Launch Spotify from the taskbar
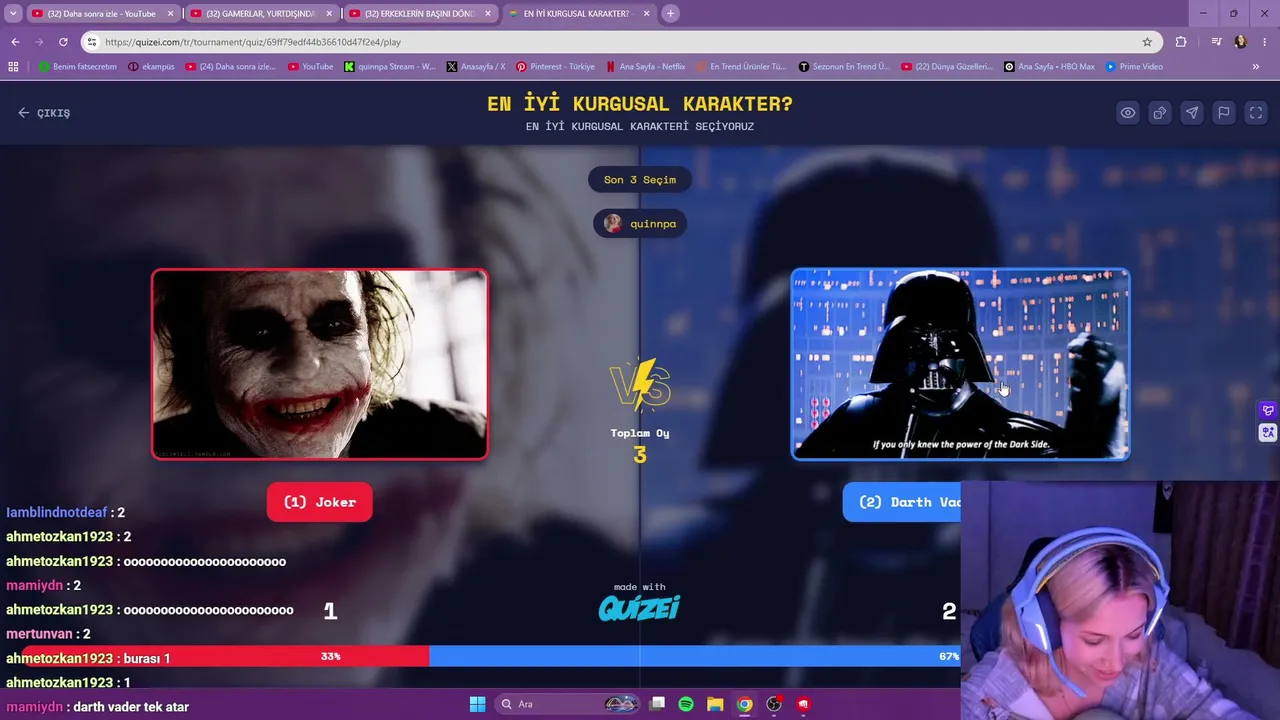This screenshot has height=720, width=1280. pos(686,704)
